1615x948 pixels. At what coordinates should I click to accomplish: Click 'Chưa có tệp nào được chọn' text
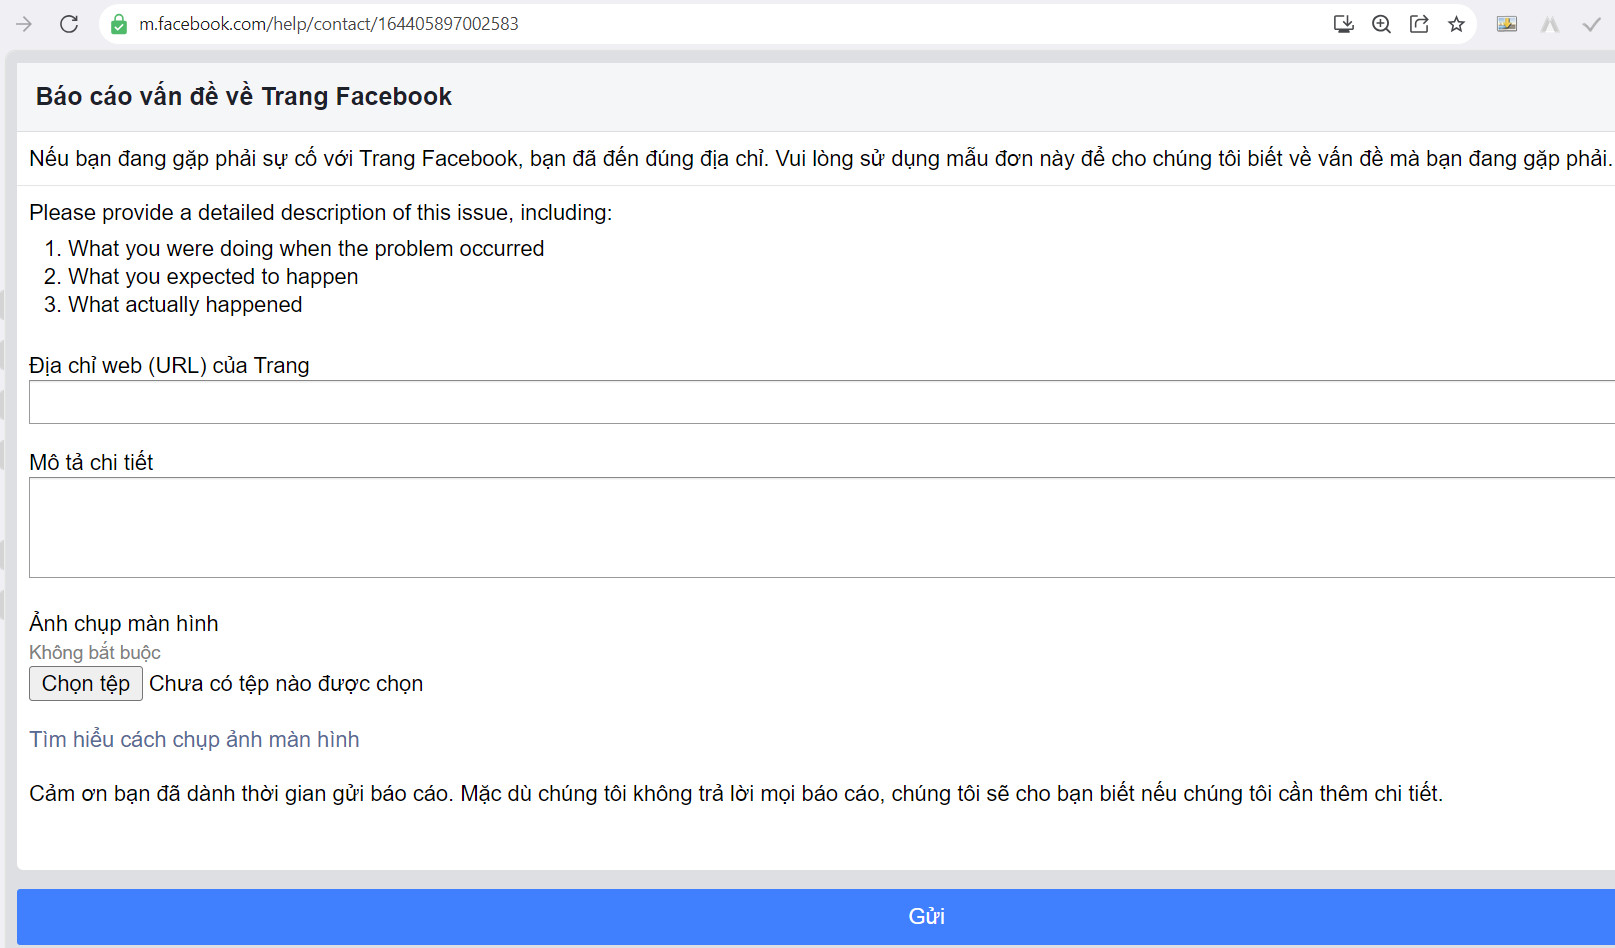[286, 684]
